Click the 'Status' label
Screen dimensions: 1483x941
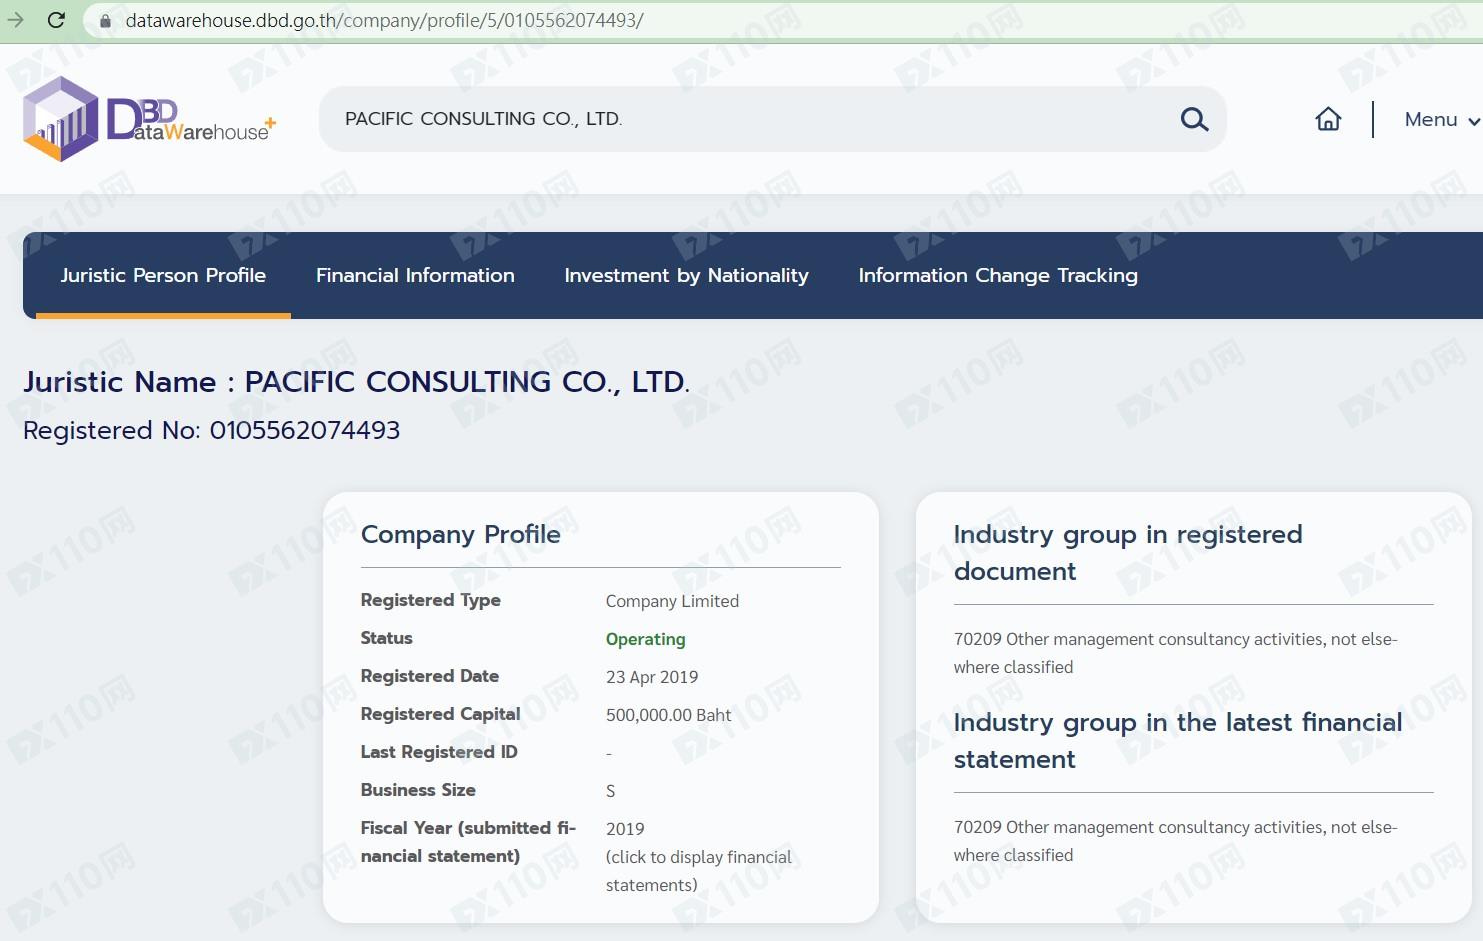(386, 638)
